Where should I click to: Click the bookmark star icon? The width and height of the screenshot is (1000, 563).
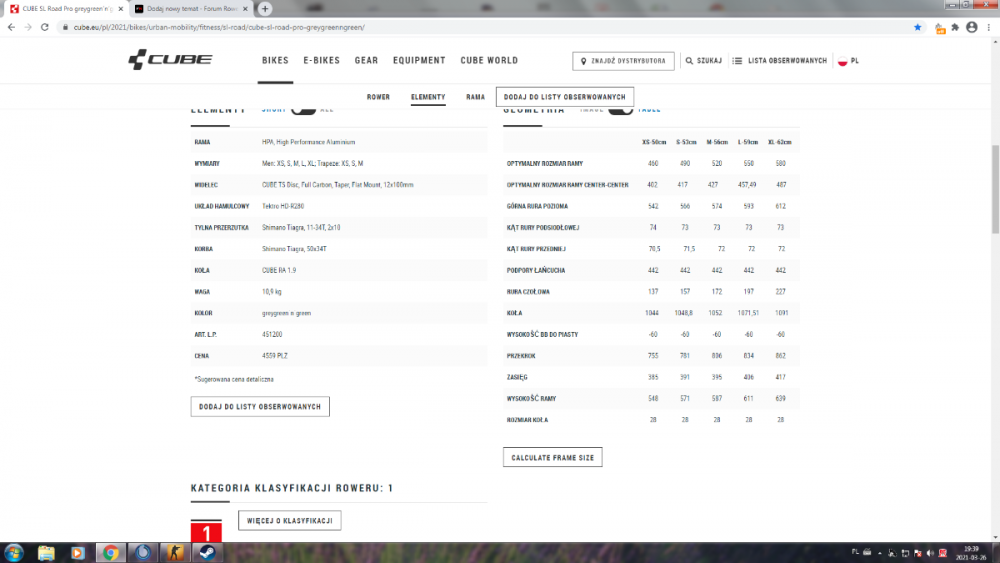click(x=918, y=27)
